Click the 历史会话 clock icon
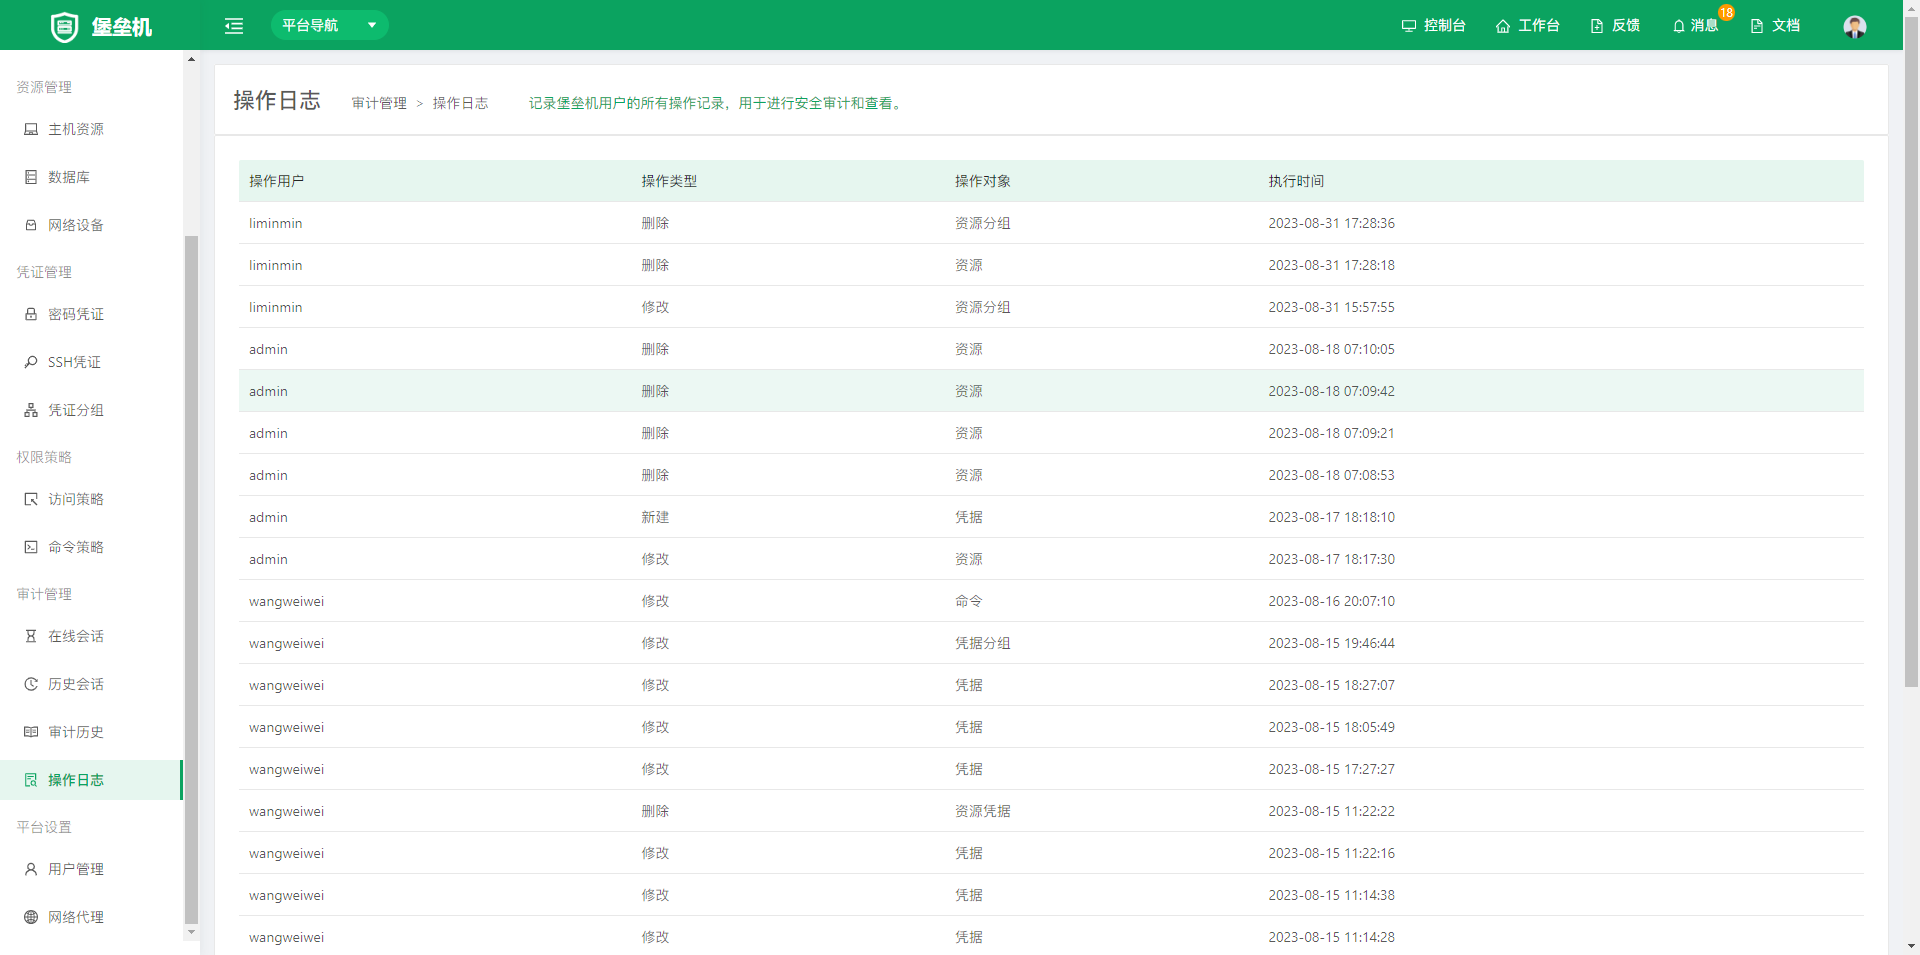 31,684
